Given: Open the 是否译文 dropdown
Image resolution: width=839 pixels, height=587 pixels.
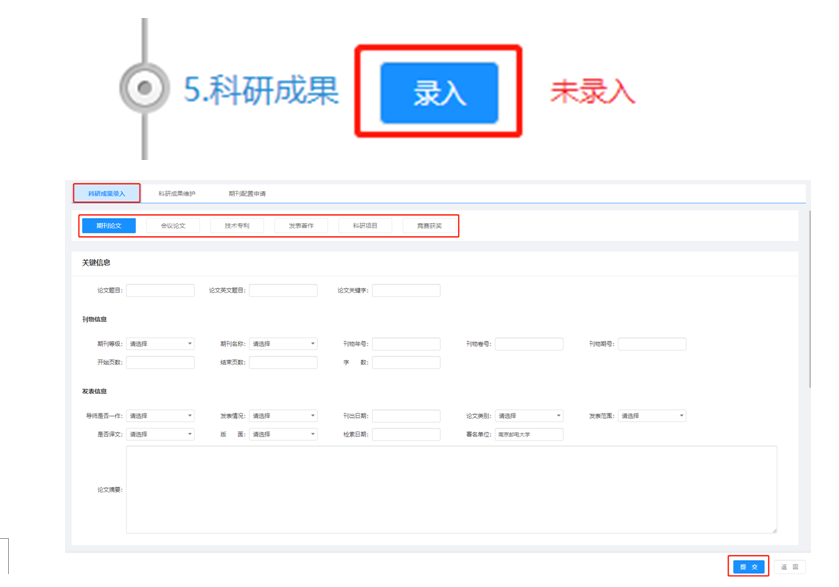Looking at the screenshot, I should 161,434.
